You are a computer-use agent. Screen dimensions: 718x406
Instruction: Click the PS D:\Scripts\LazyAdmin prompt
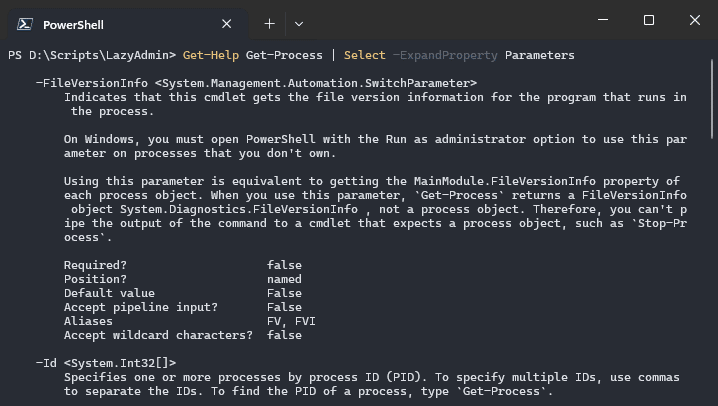(92, 55)
